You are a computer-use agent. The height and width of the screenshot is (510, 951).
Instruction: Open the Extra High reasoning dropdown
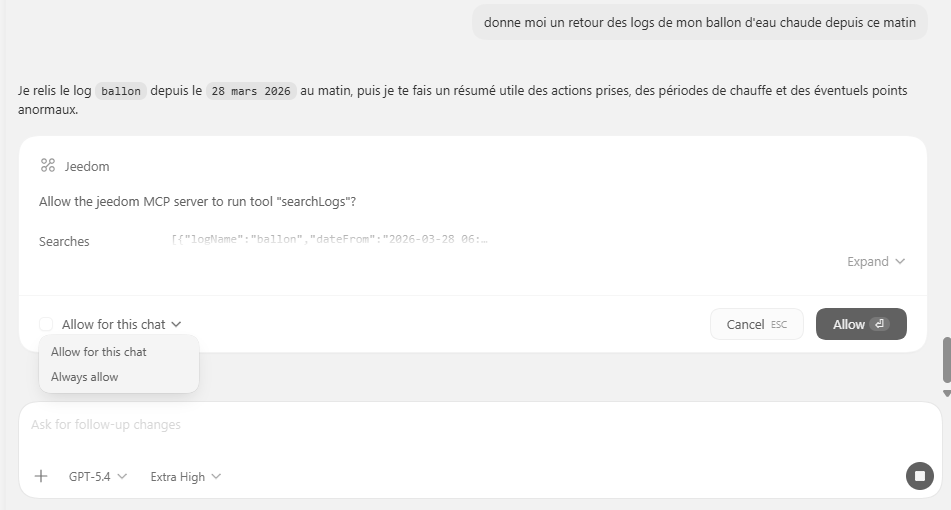tap(185, 477)
